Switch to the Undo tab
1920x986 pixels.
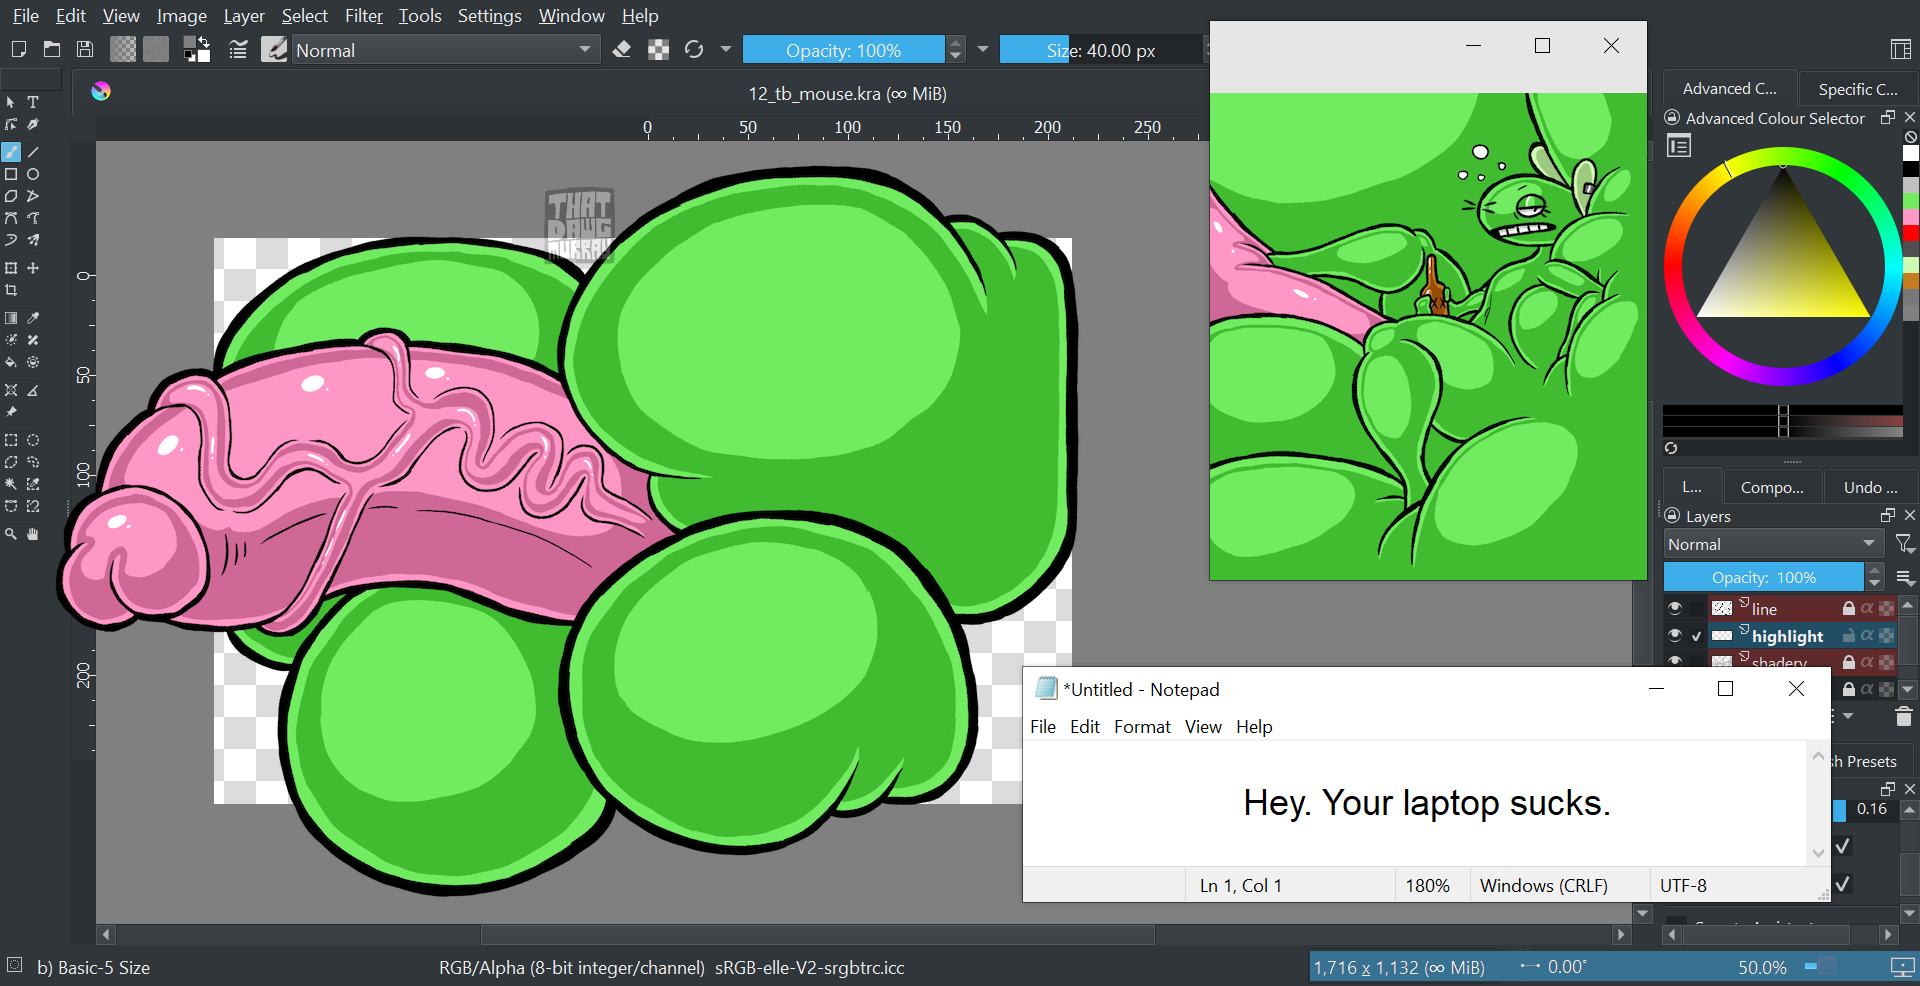(x=1870, y=487)
